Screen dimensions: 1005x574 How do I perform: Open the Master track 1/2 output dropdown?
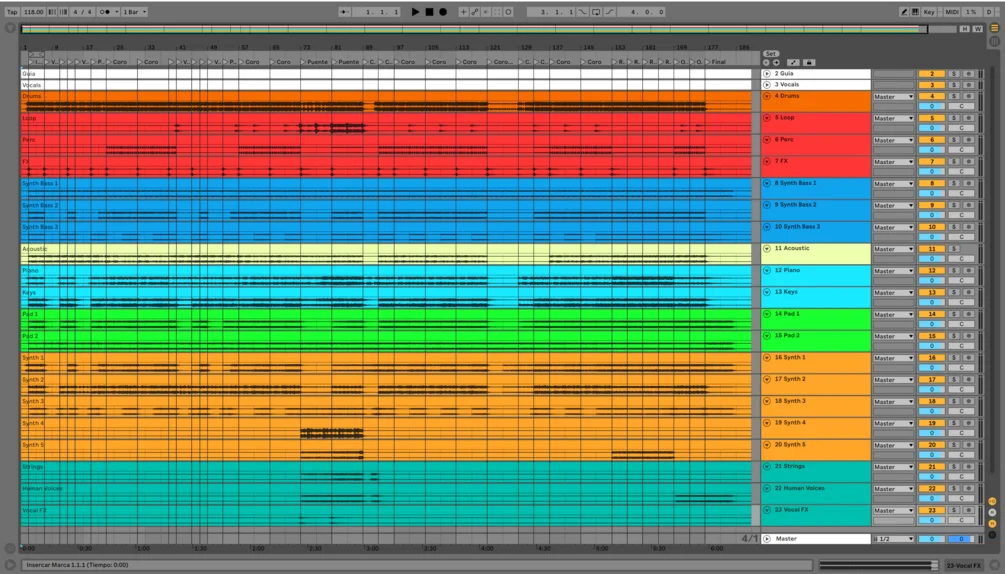(893, 539)
